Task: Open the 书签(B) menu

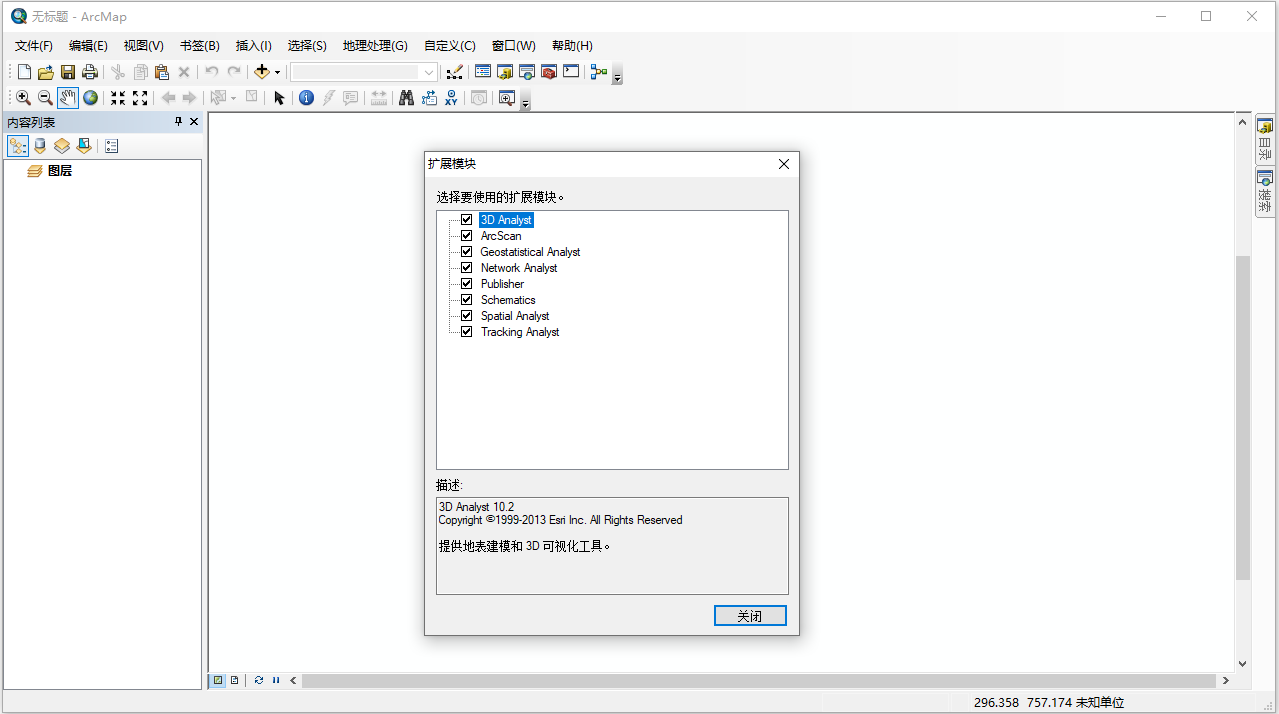Action: (200, 46)
